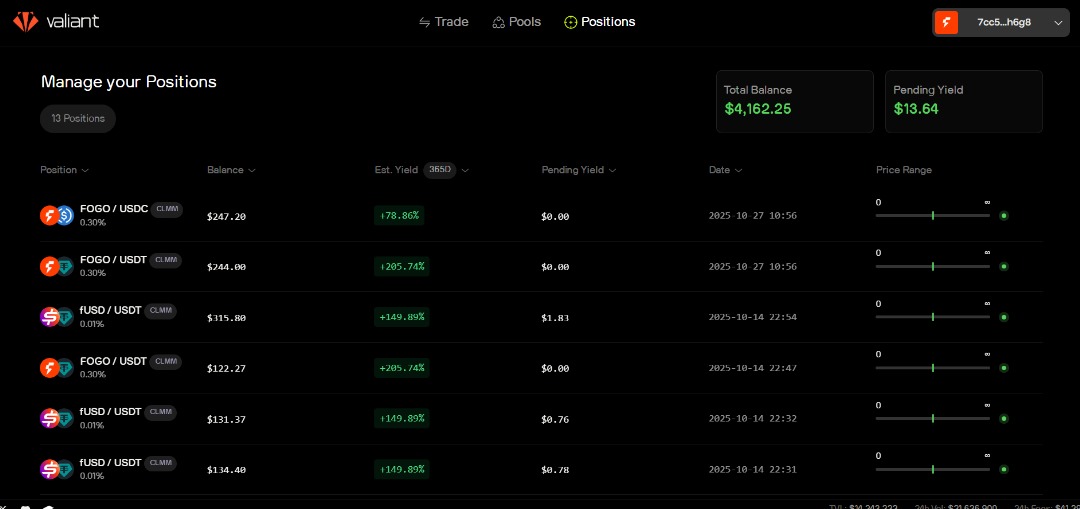The height and width of the screenshot is (509, 1080).
Task: Open the Trade tab
Action: [x=444, y=22]
